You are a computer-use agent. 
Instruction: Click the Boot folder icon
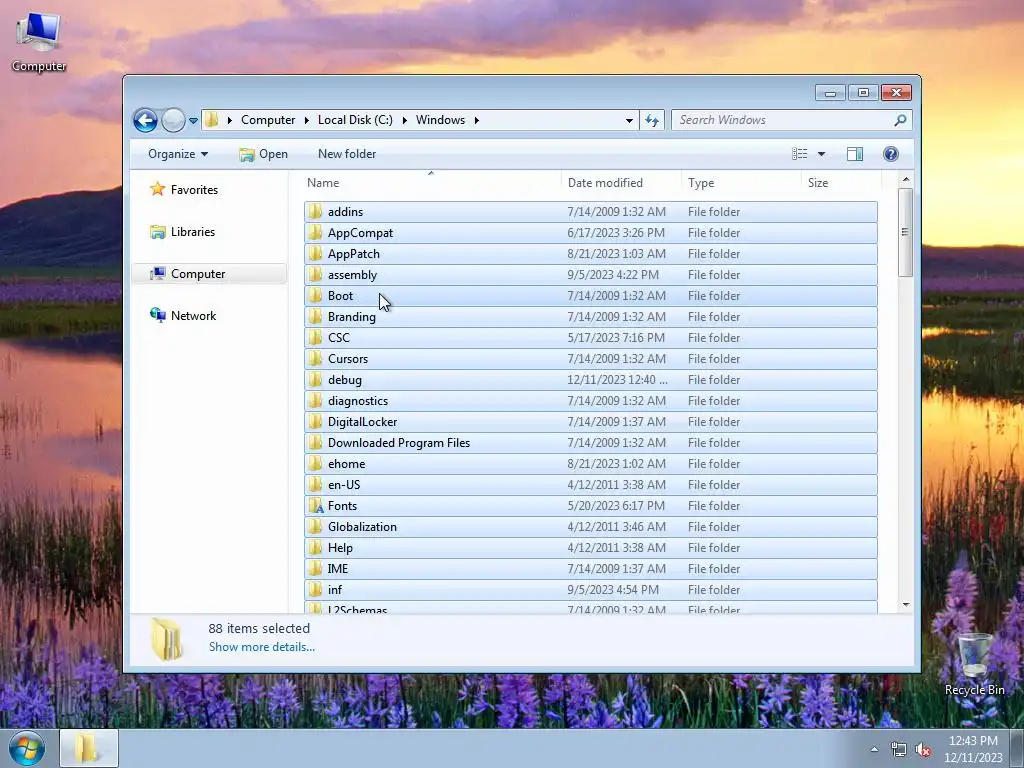(315, 296)
